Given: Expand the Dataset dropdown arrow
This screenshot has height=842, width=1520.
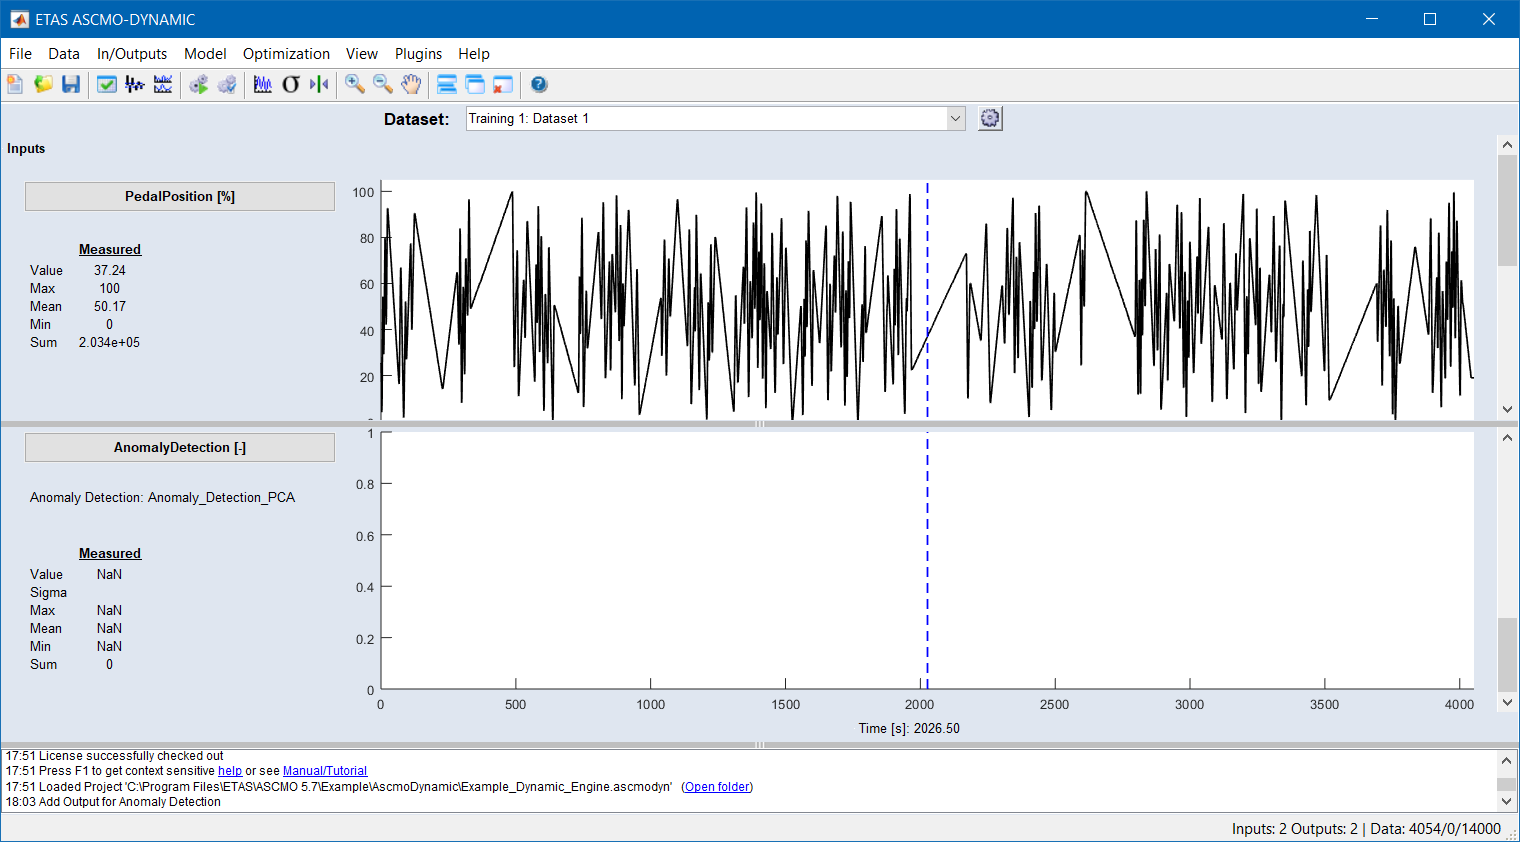Looking at the screenshot, I should click(955, 119).
